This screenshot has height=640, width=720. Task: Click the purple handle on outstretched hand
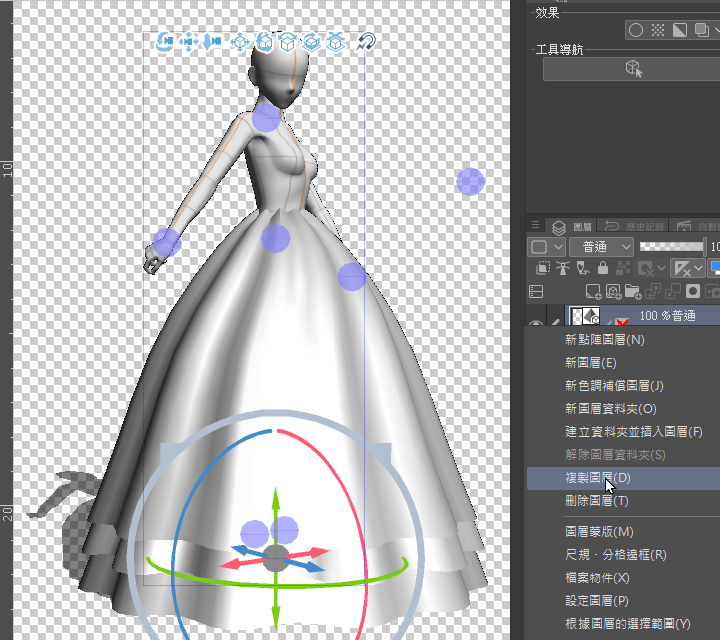point(166,242)
